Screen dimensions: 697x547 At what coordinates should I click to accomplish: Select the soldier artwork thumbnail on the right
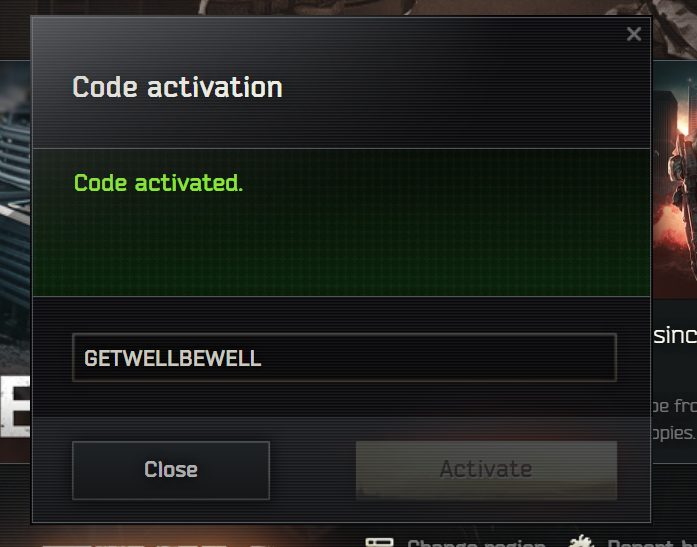coord(675,180)
